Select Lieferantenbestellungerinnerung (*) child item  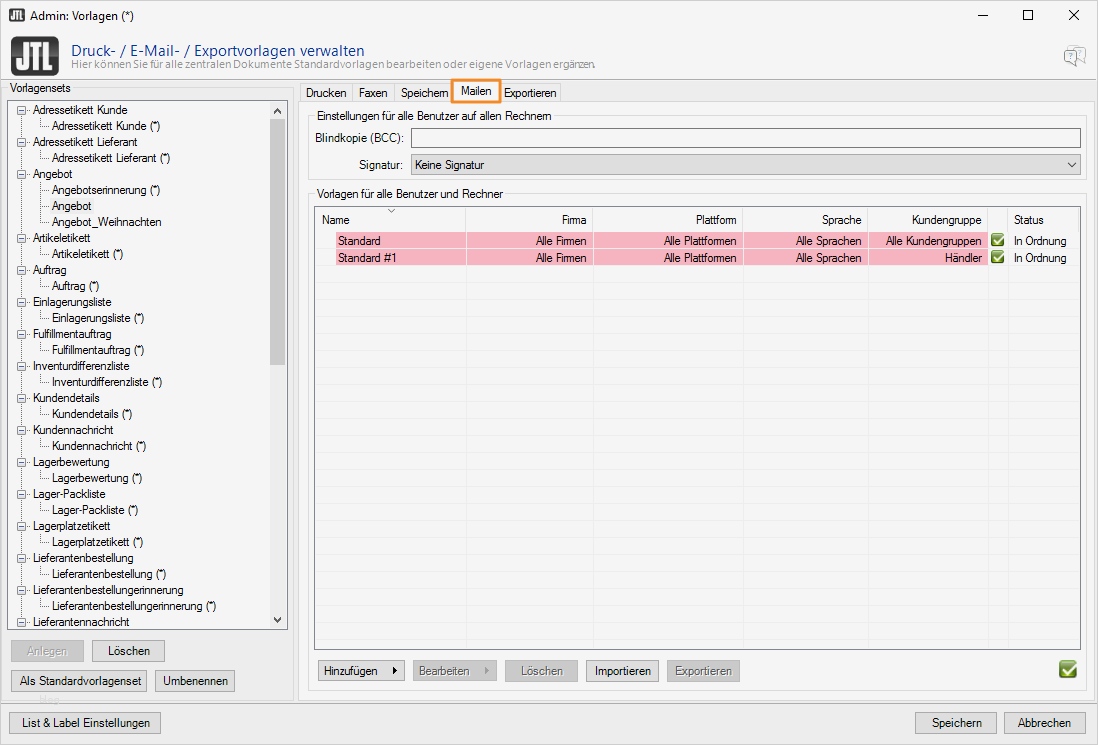click(134, 606)
